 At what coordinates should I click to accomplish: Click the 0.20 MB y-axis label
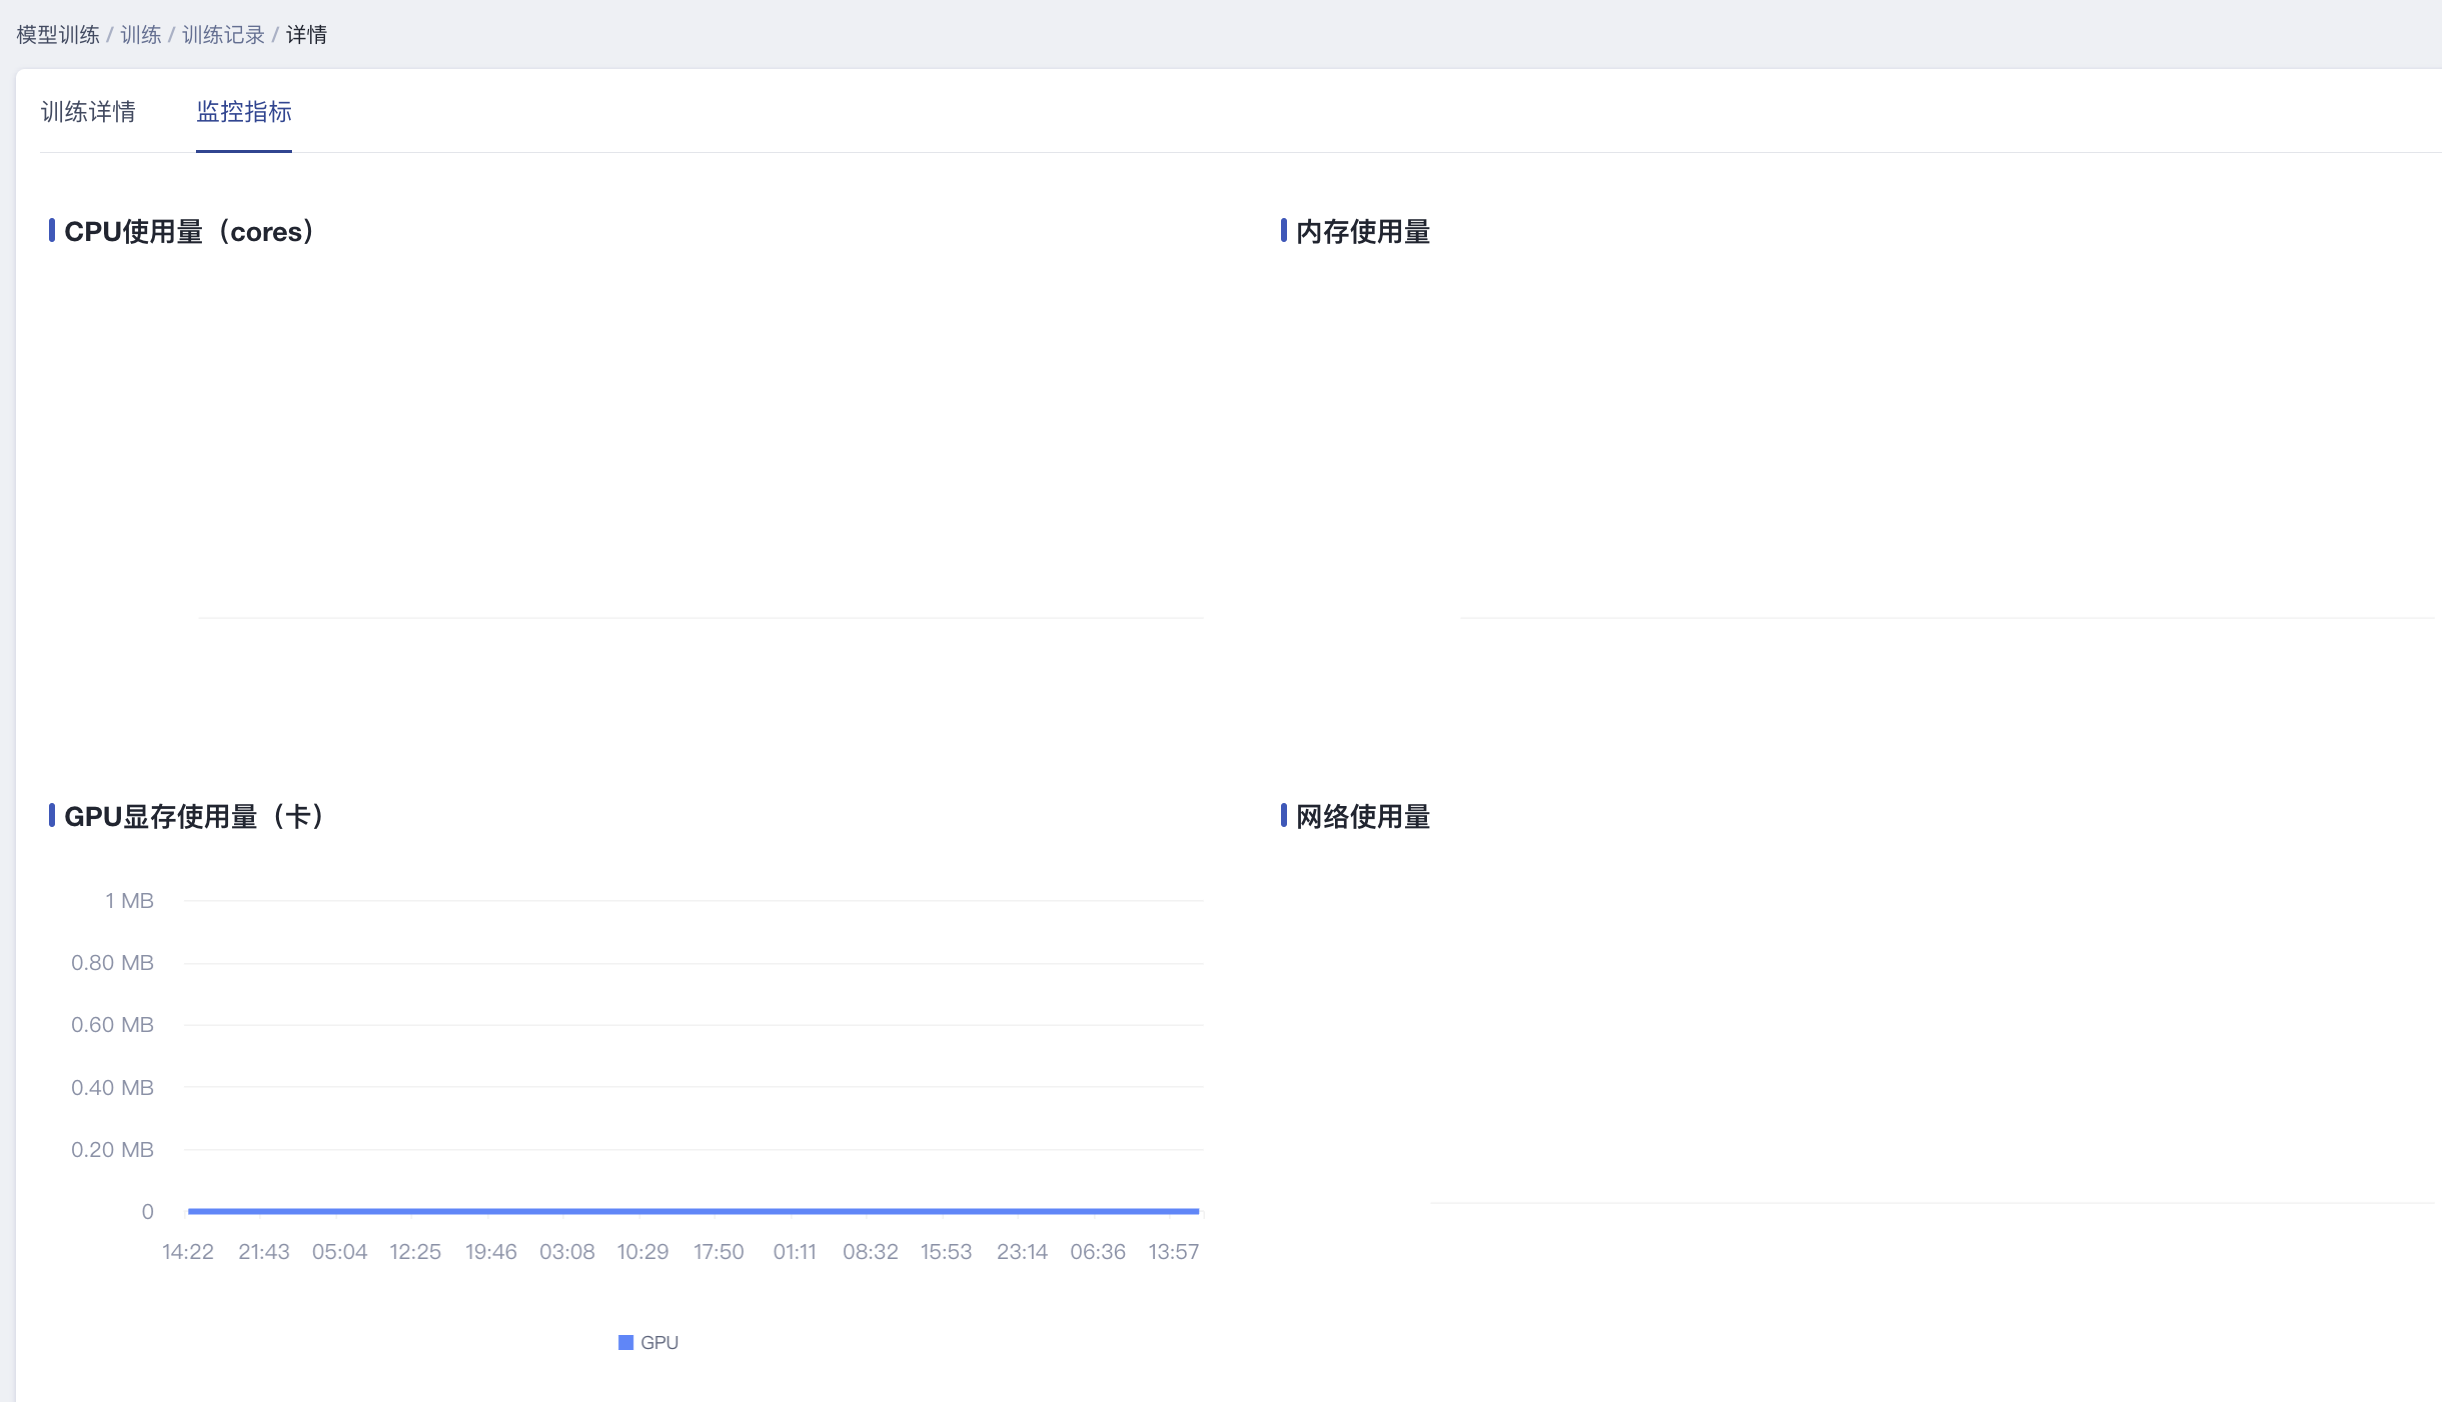click(112, 1150)
